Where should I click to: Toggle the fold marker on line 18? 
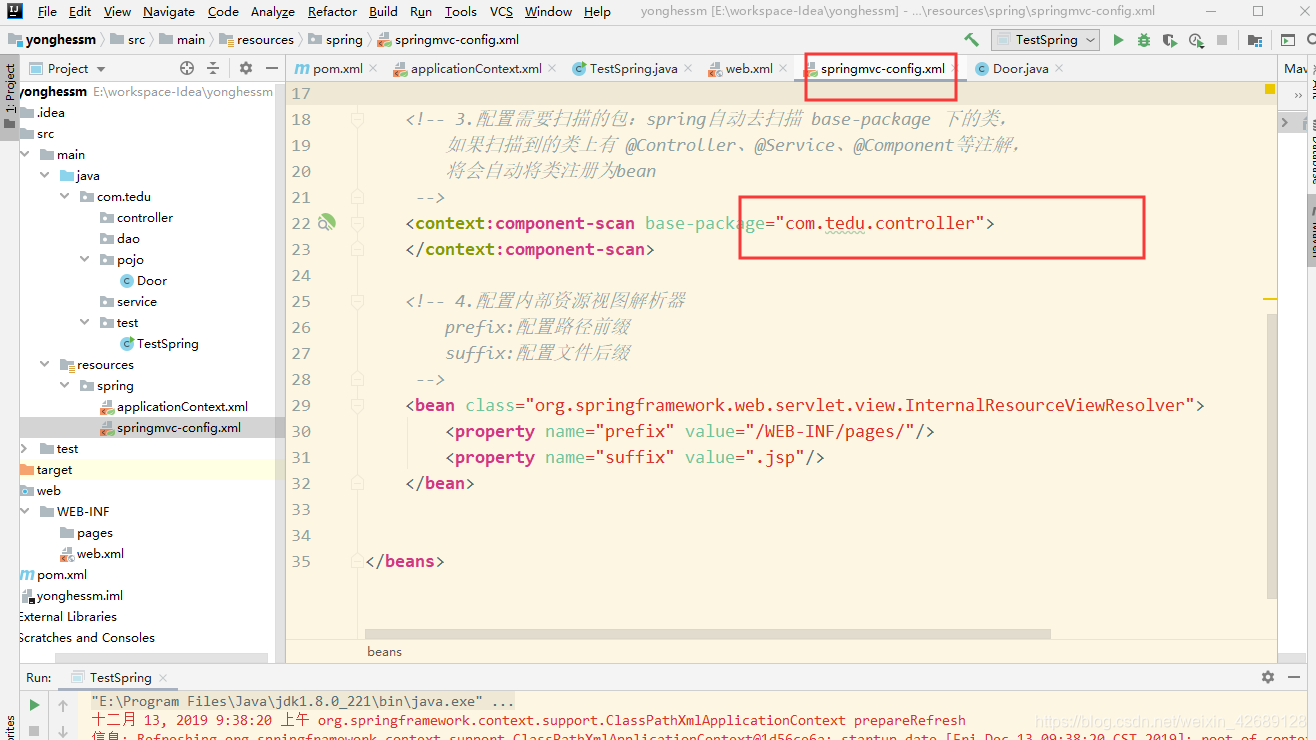357,119
